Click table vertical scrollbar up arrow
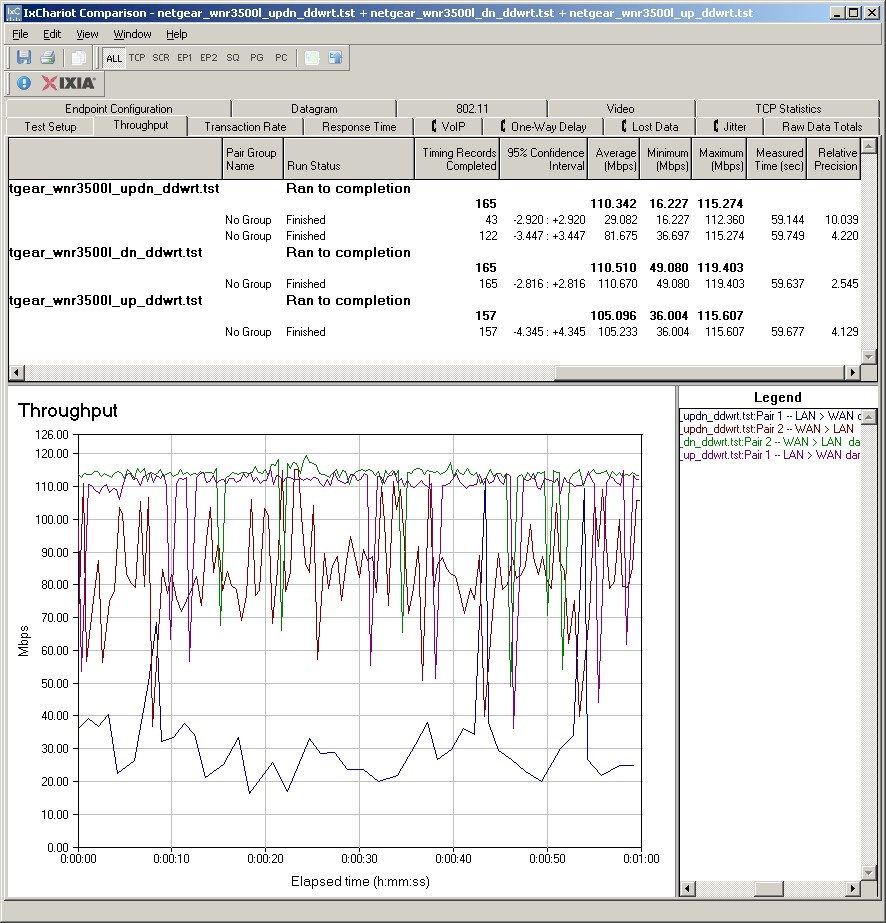 [868, 145]
